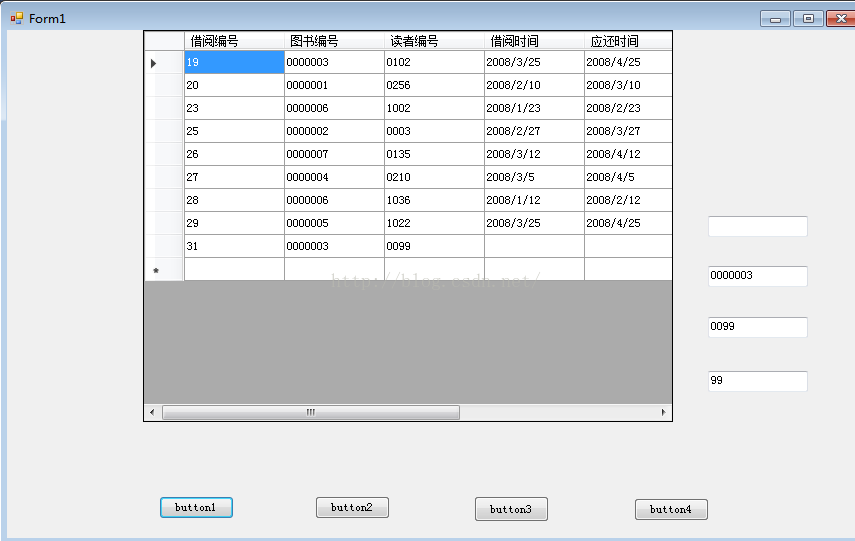Click the right arrow of the horizontal scrollbar

coord(664,412)
